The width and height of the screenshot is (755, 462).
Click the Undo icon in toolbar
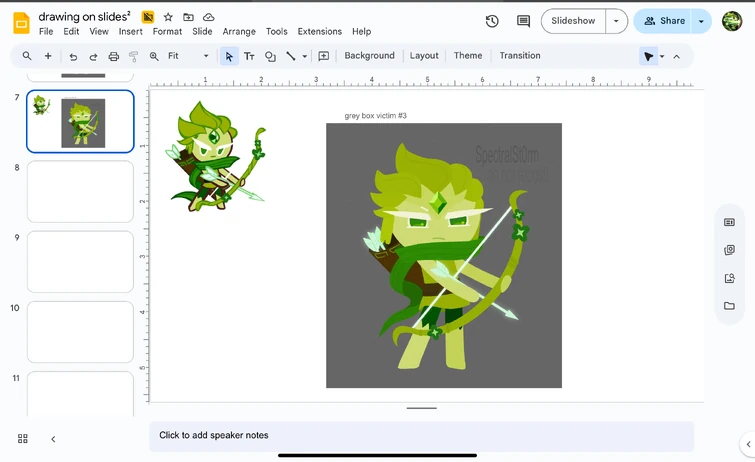(73, 57)
